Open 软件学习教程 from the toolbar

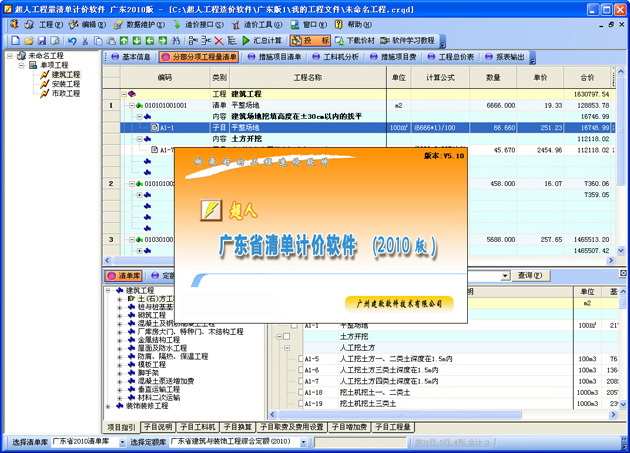pos(407,41)
